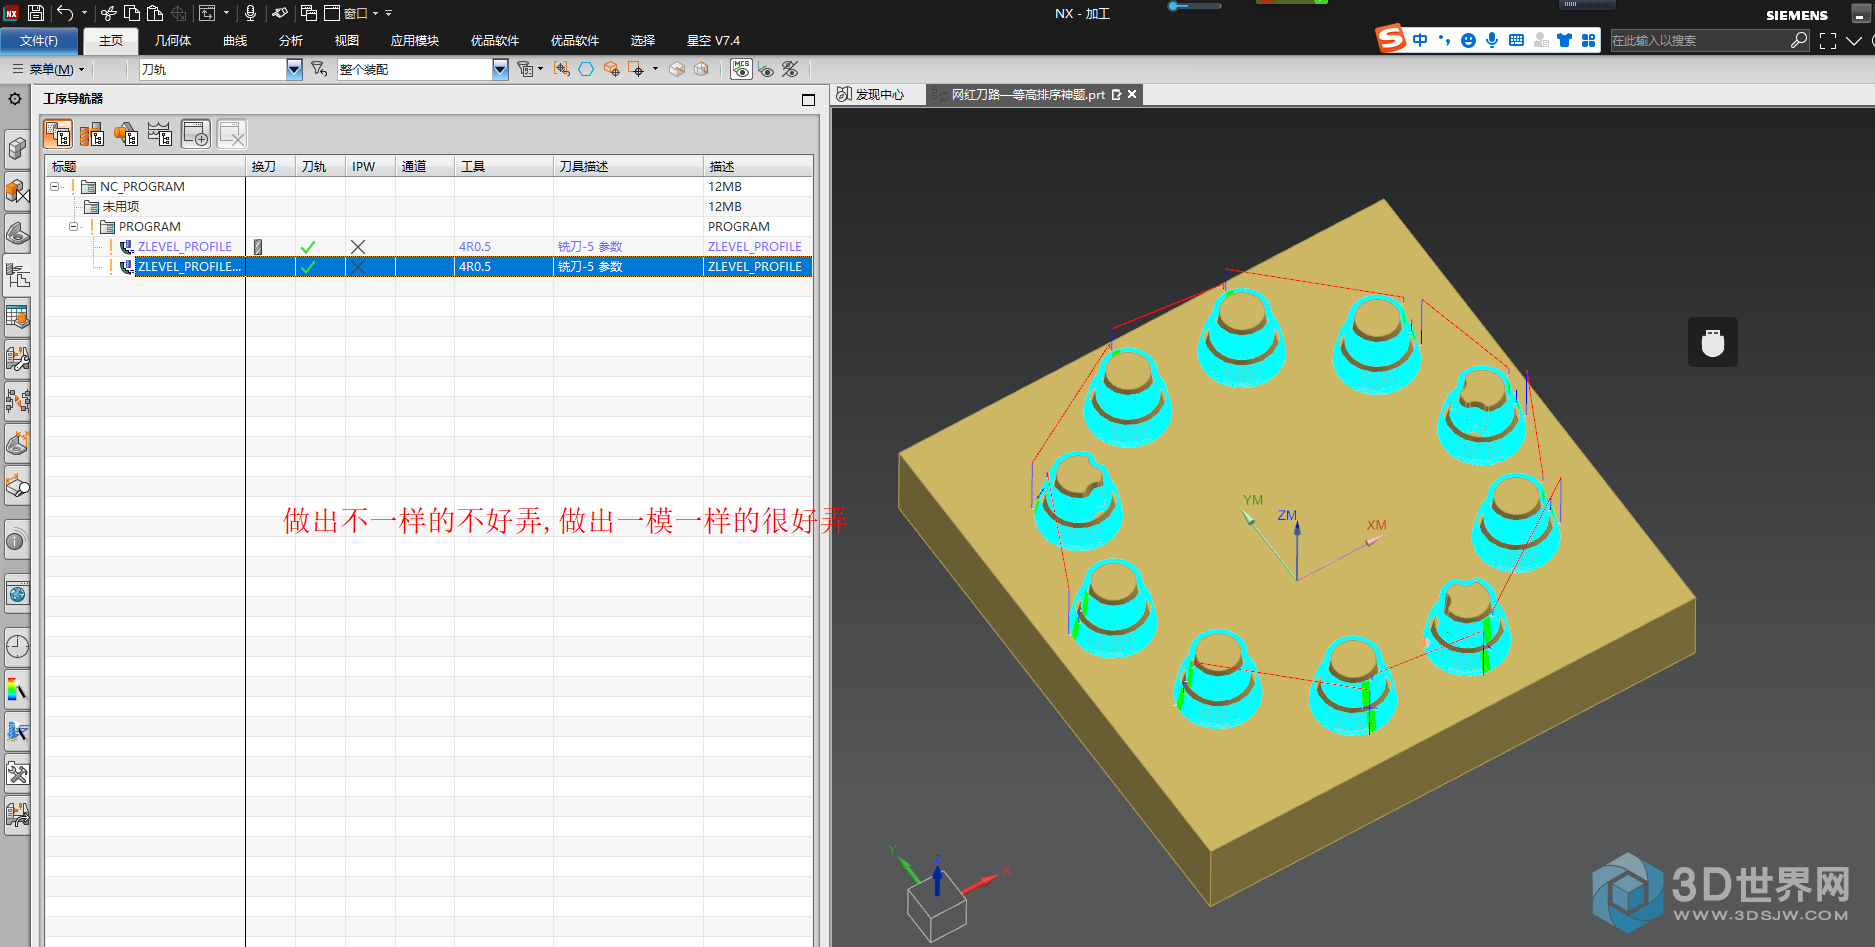Open the 窗口 window menu
This screenshot has height=947, width=1875.
point(350,13)
